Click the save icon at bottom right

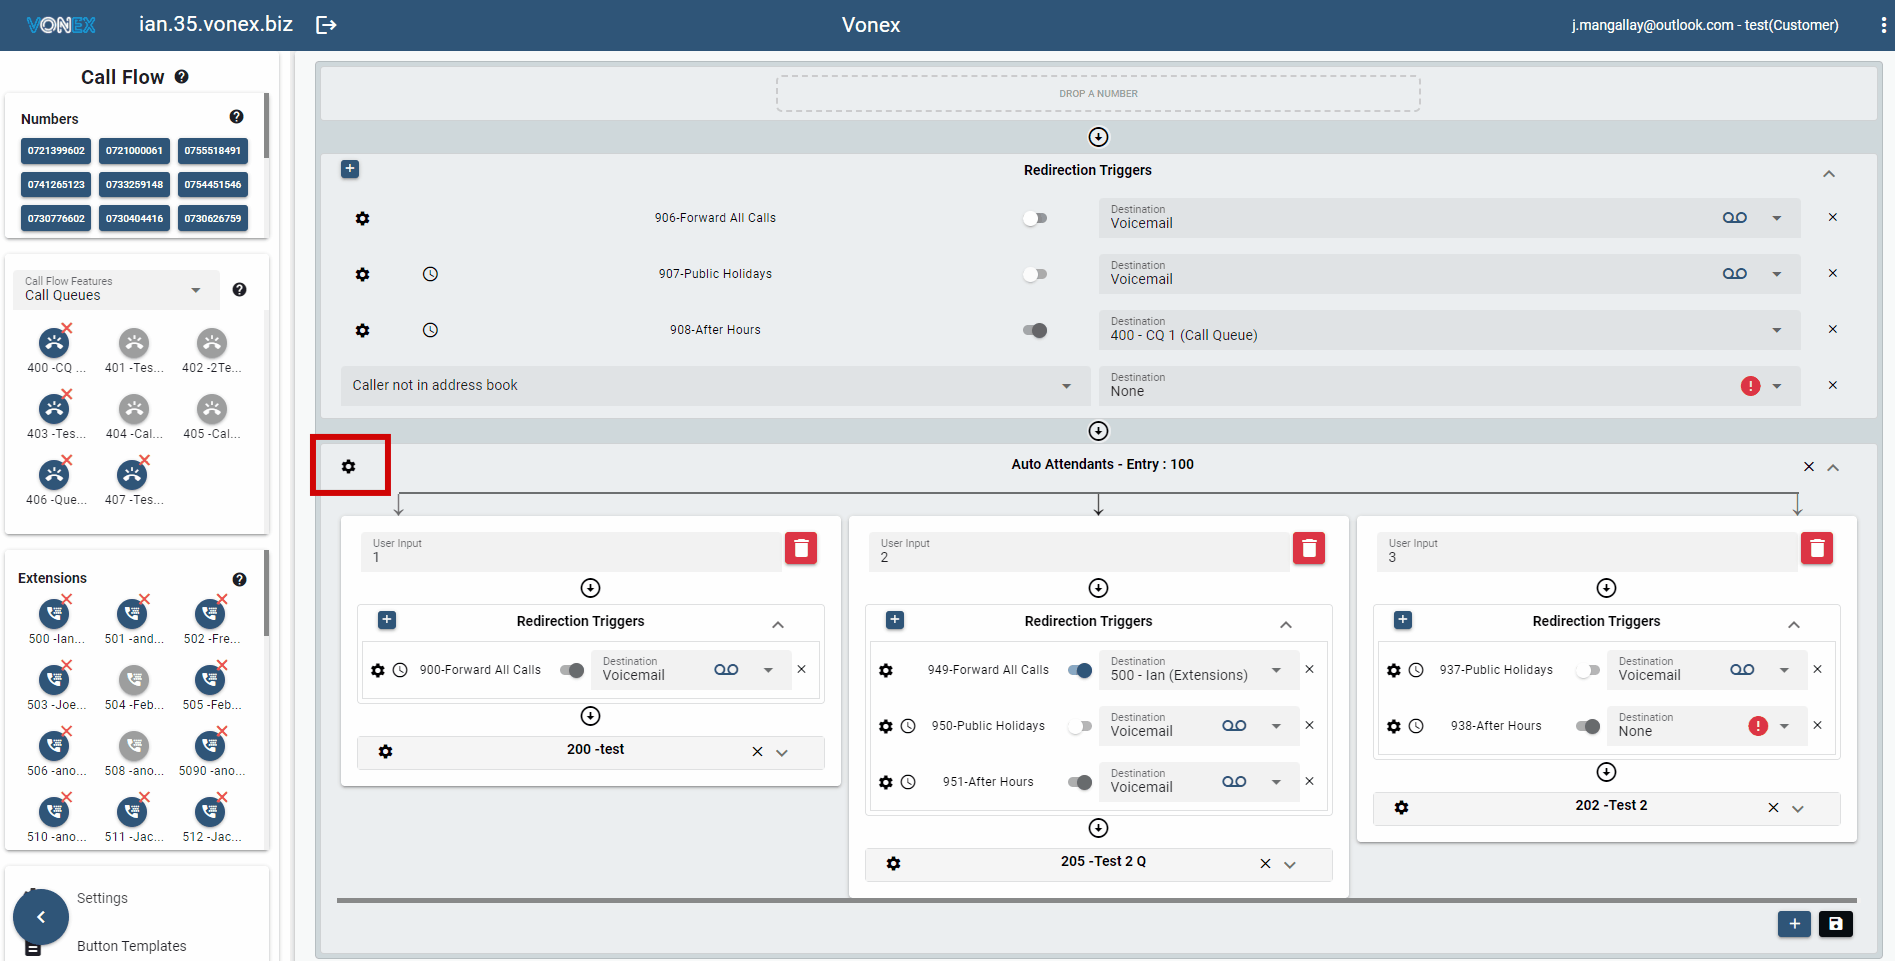point(1835,924)
